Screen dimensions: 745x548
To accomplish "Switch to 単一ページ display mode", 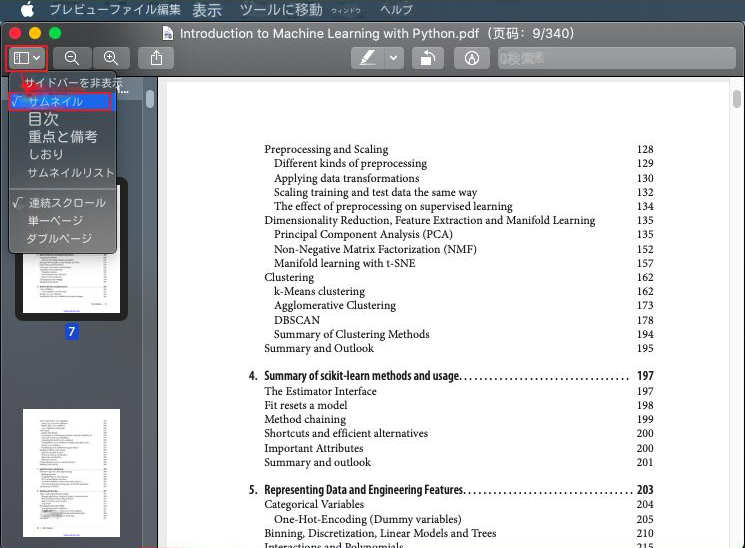I will (56, 220).
